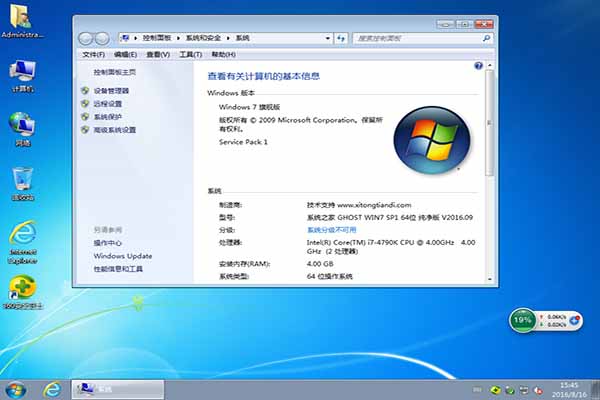This screenshot has height=400, width=600.
Task: Select the System window taskbar button
Action: tap(118, 390)
